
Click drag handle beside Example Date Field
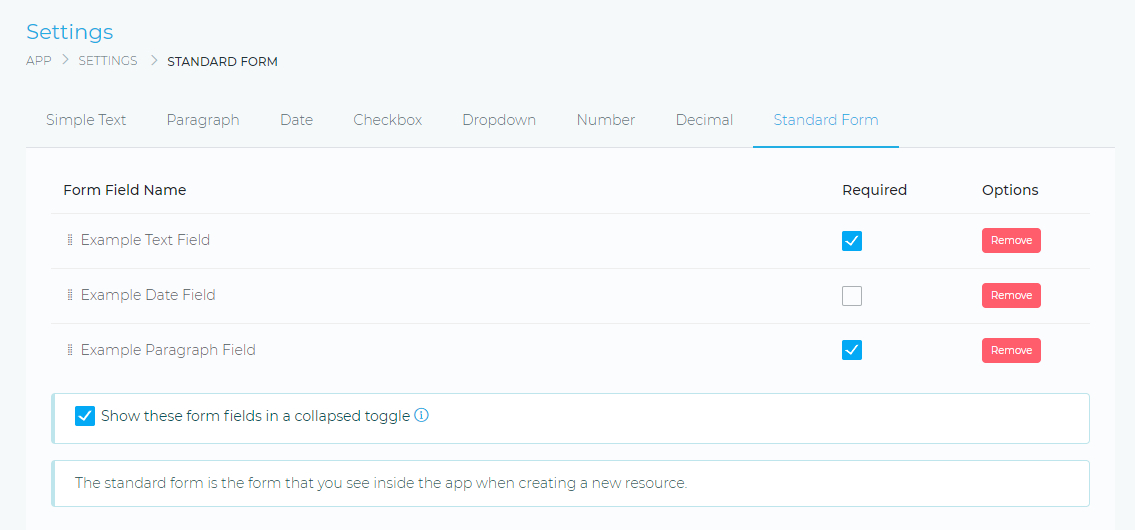coord(70,295)
